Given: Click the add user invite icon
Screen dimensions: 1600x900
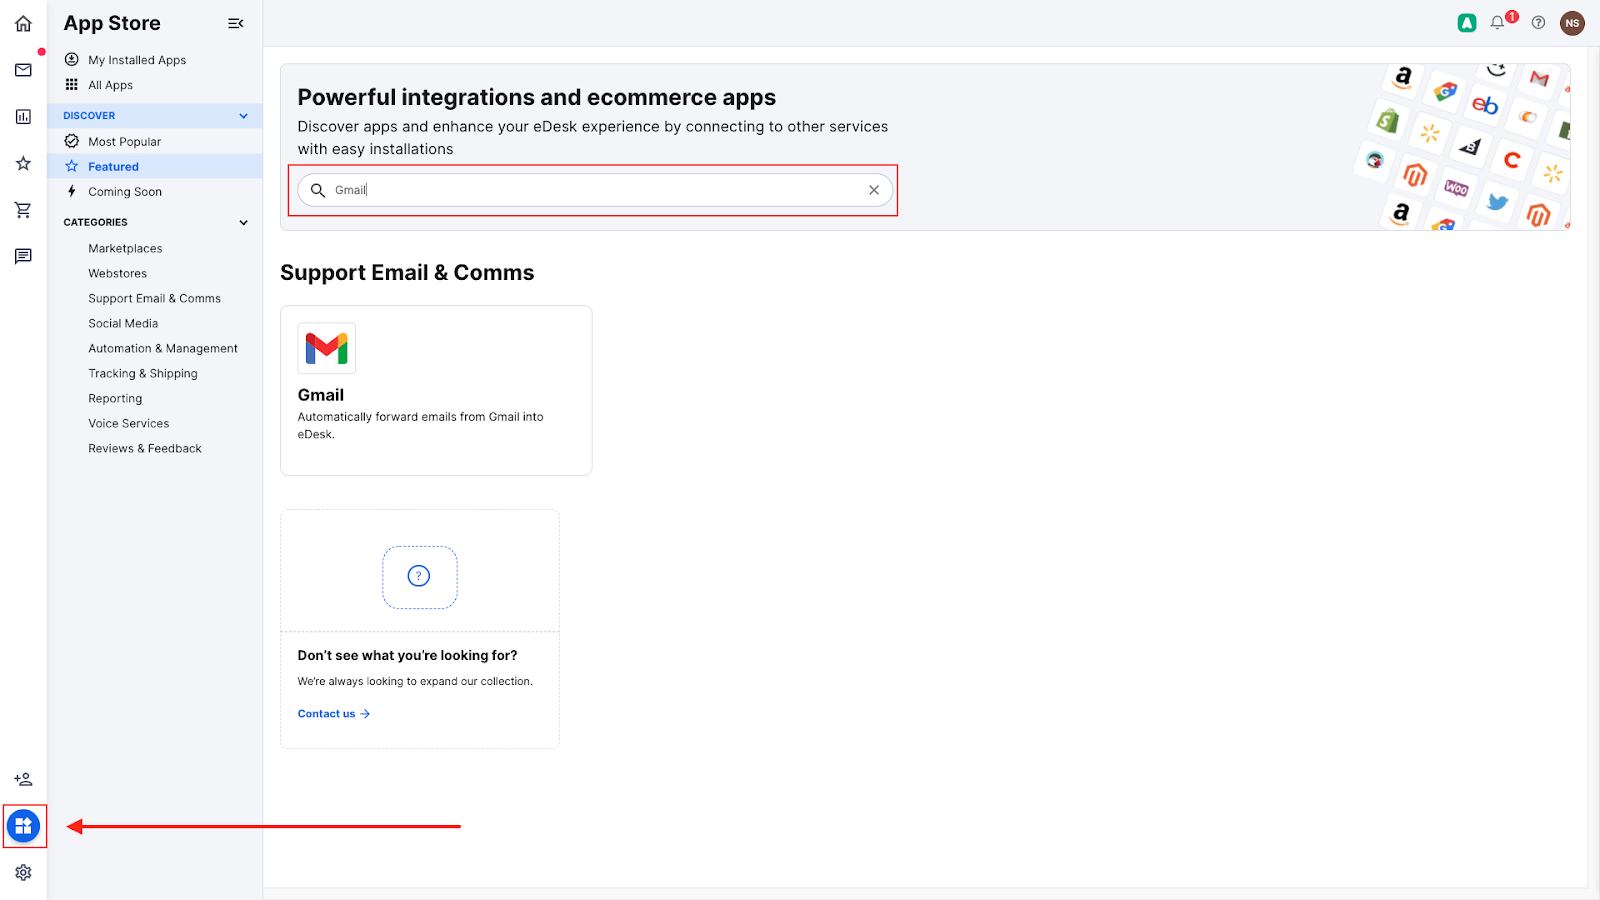Looking at the screenshot, I should (23, 779).
